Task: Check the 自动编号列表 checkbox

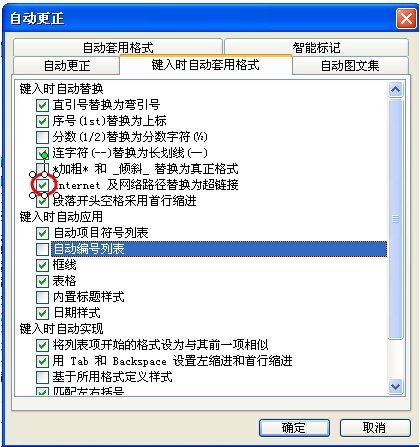Action: click(42, 249)
